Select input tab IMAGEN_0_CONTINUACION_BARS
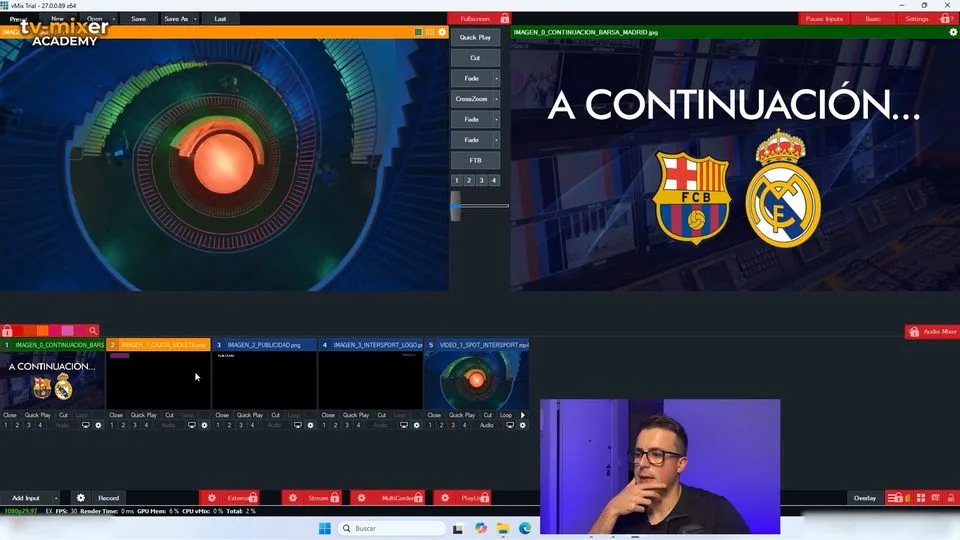Viewport: 960px width, 540px height. (x=53, y=345)
